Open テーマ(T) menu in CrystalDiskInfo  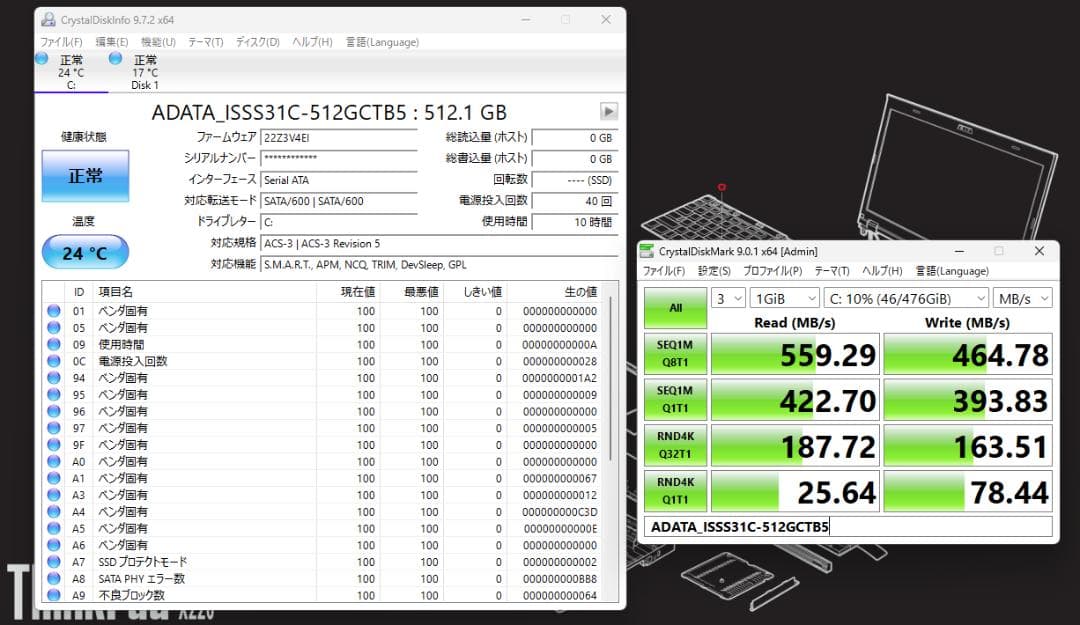tap(206, 42)
